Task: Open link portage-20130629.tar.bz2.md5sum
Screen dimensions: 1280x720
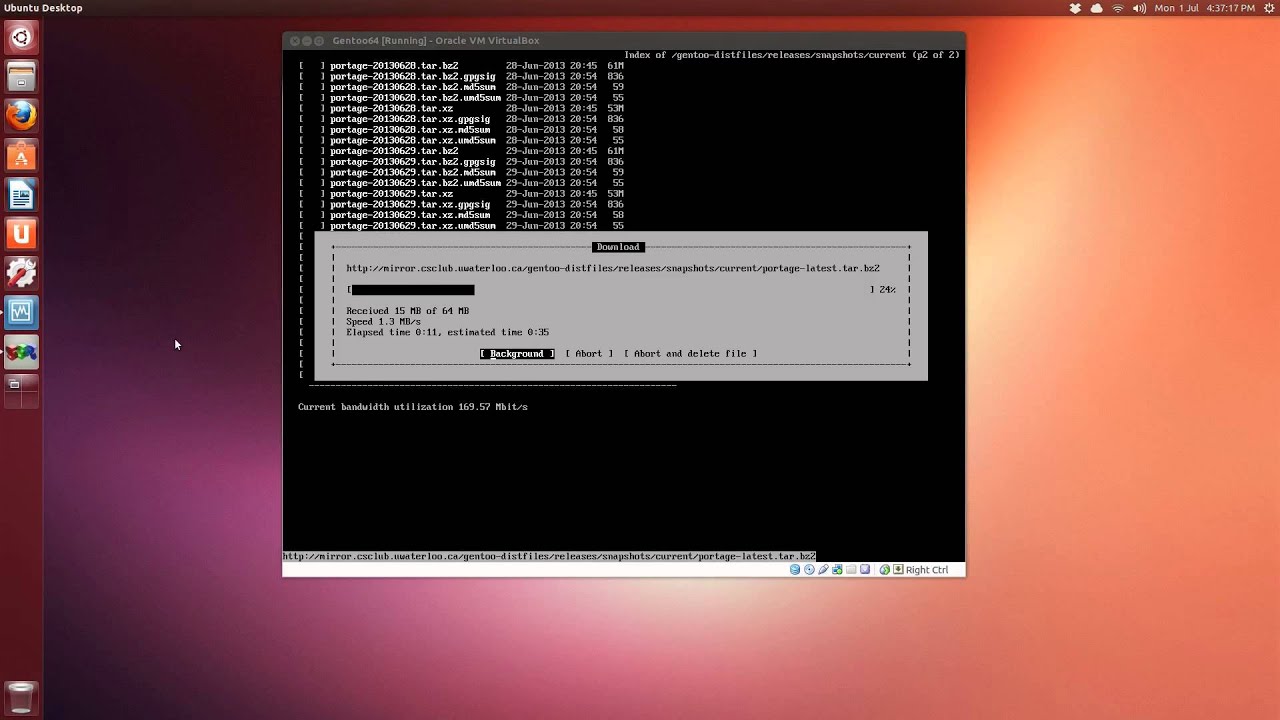Action: coord(412,172)
